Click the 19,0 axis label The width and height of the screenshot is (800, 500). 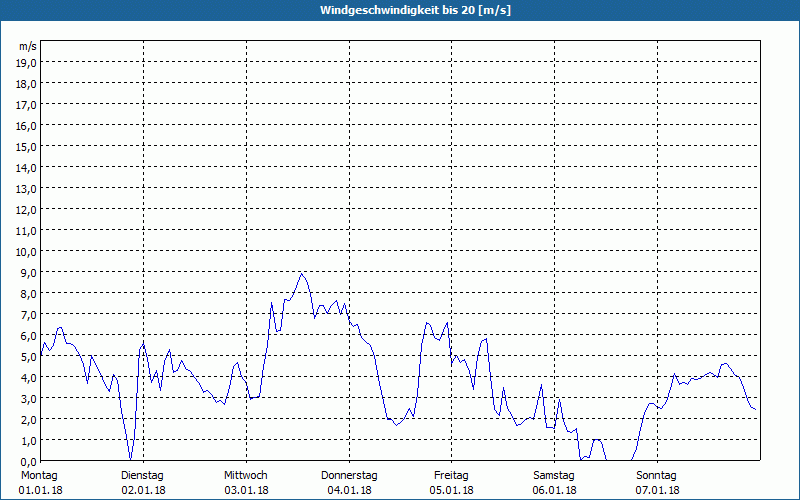point(26,63)
